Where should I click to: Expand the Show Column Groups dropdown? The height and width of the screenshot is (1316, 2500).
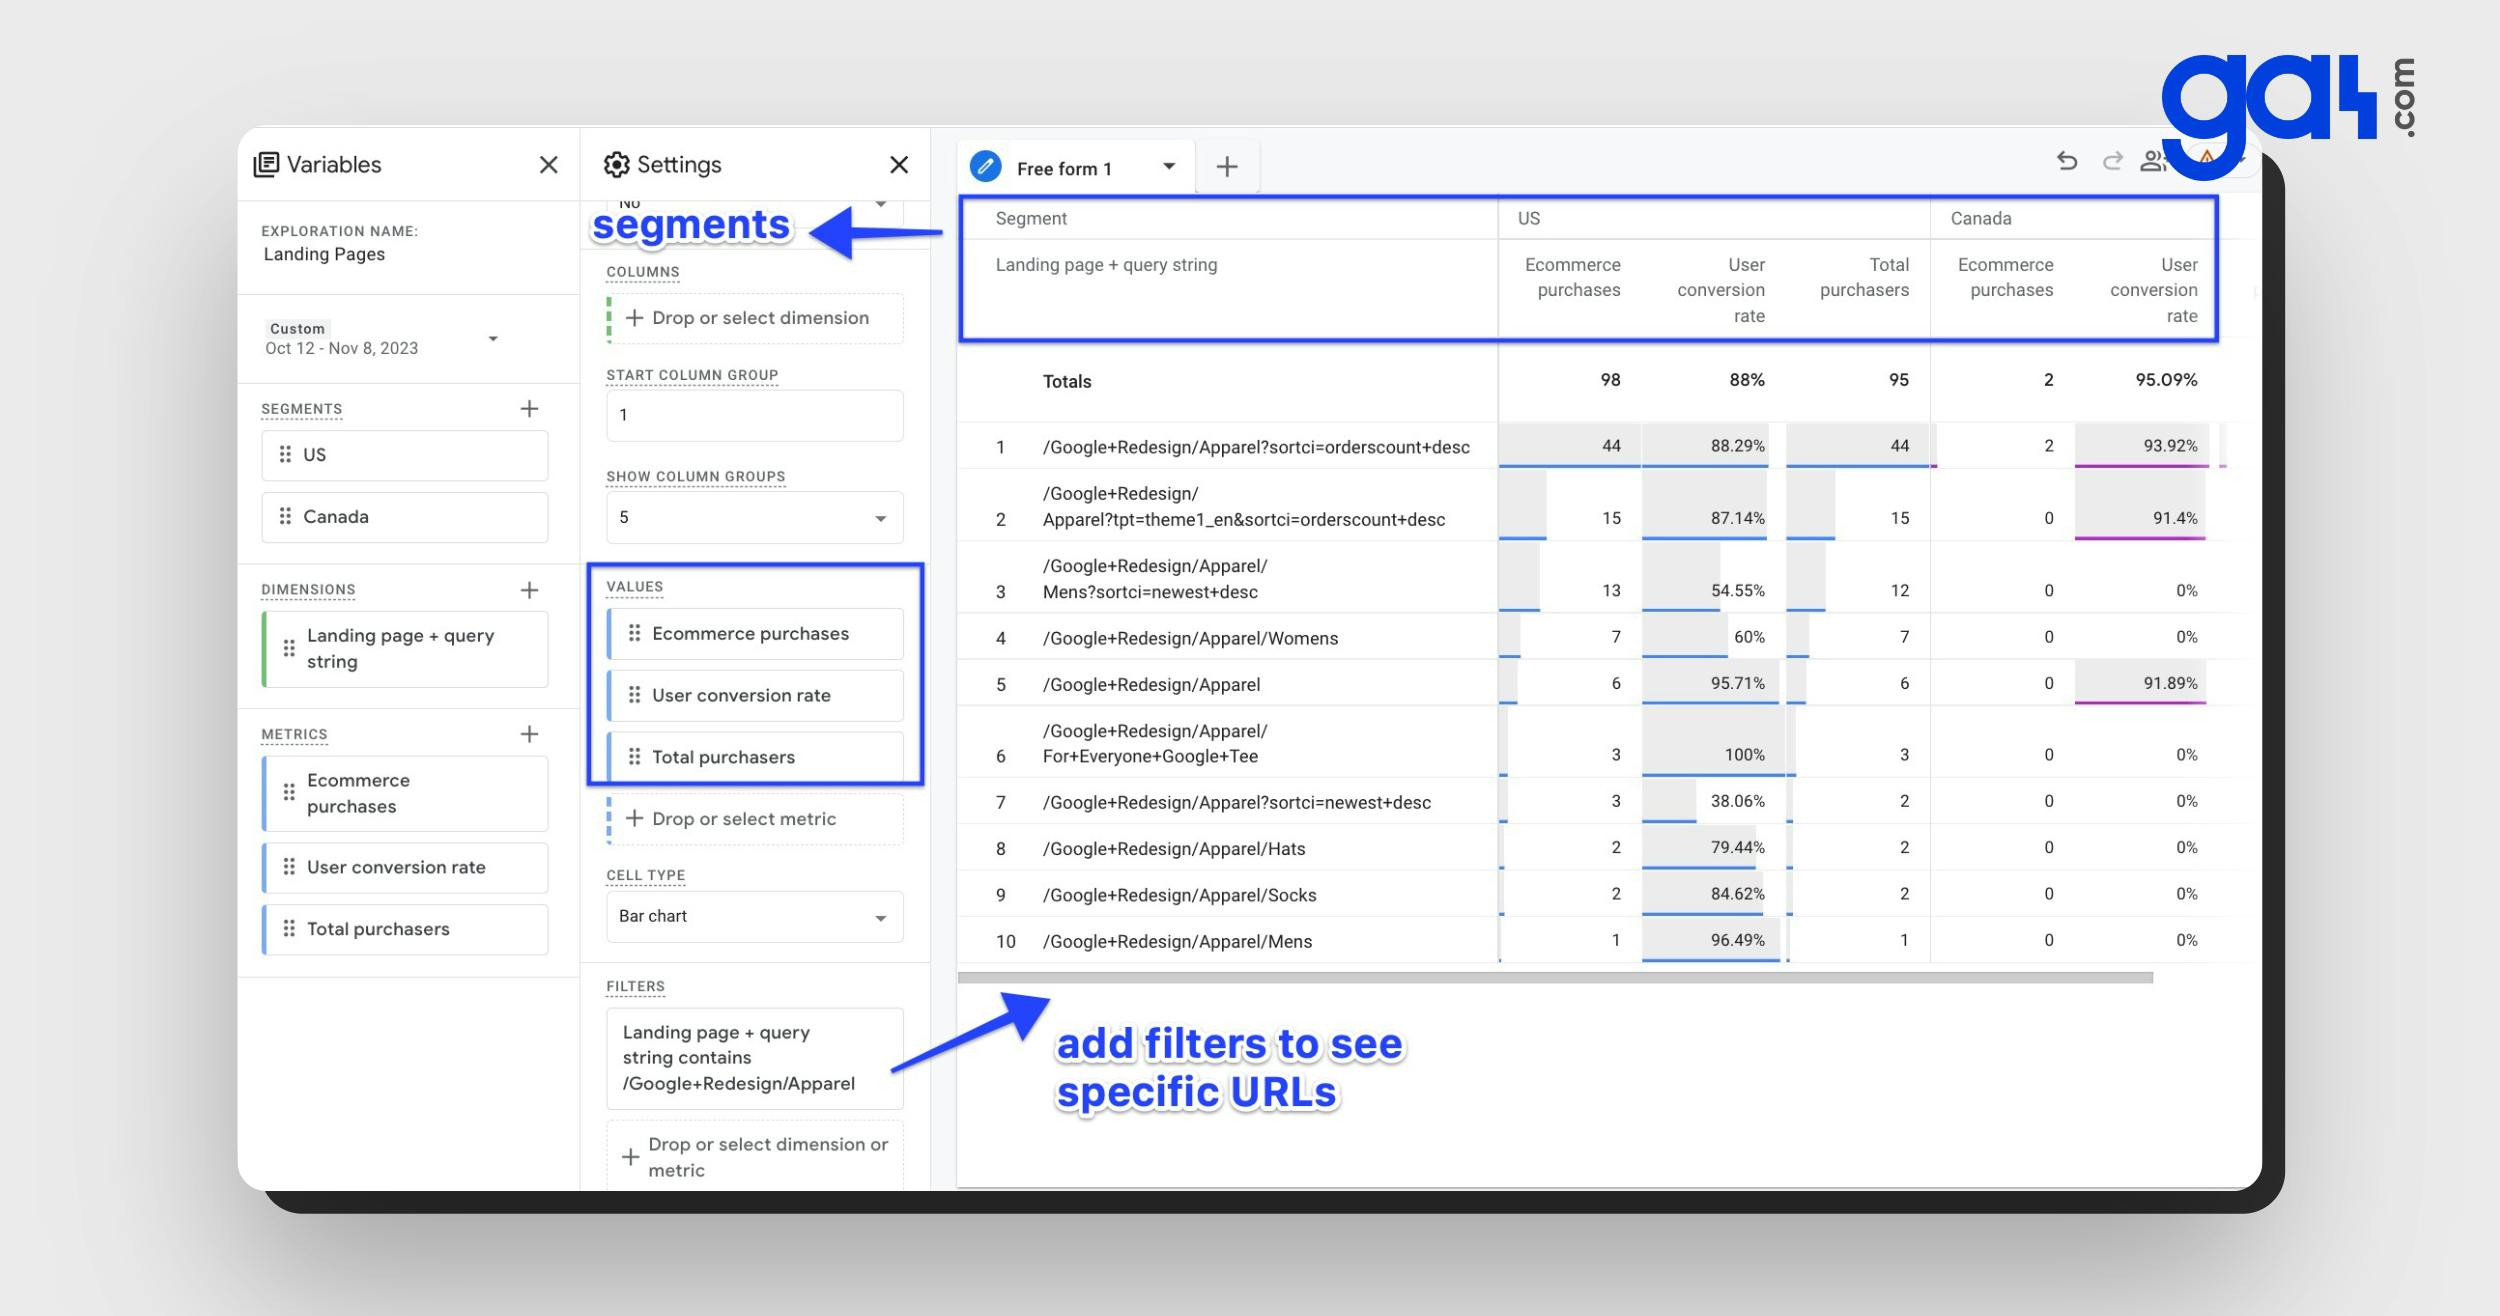pos(879,518)
